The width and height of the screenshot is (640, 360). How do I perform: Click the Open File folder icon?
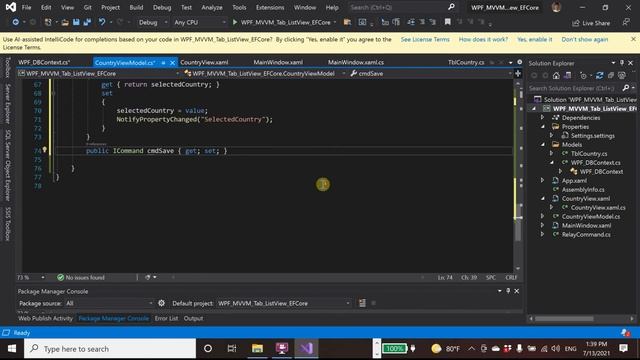coord(65,22)
